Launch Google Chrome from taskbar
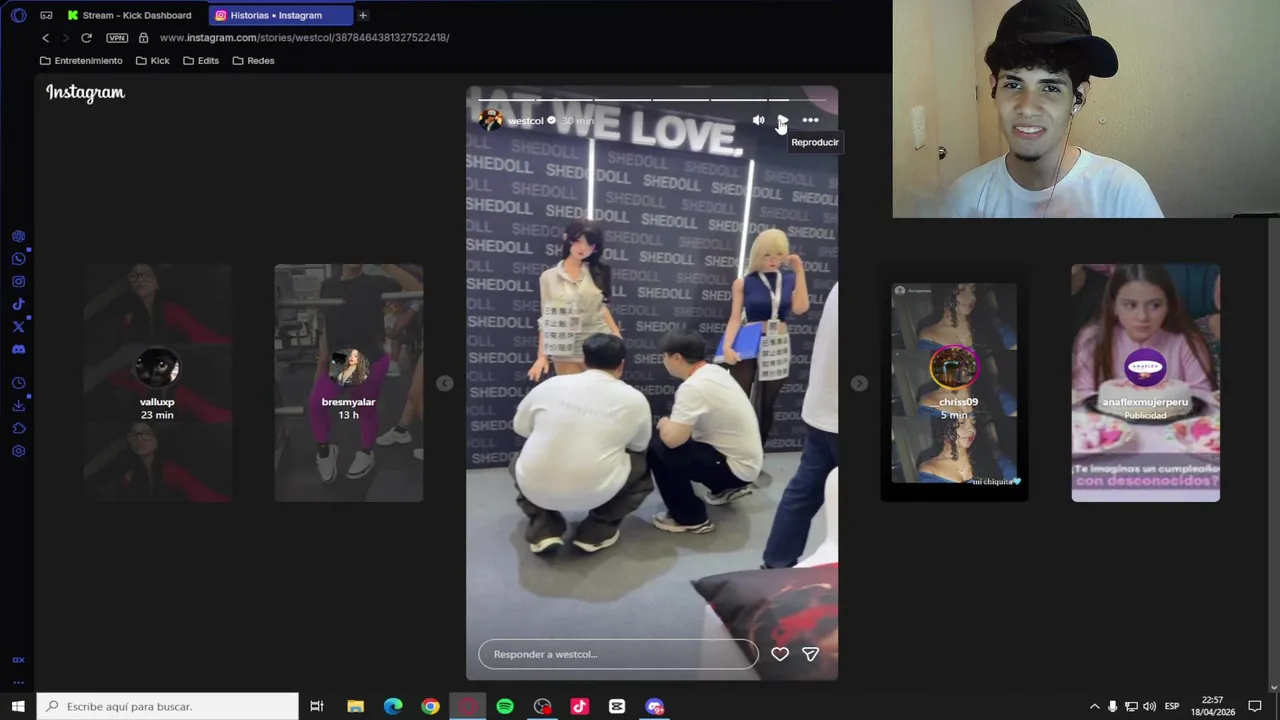 [x=430, y=706]
